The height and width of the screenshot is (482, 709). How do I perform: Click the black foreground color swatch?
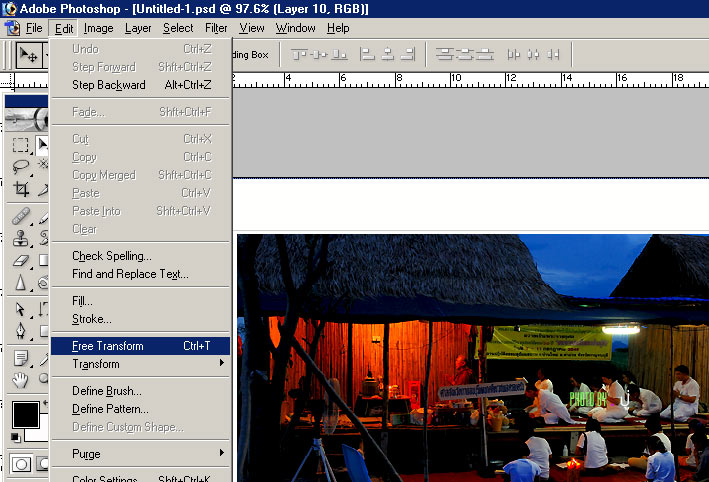pos(24,413)
